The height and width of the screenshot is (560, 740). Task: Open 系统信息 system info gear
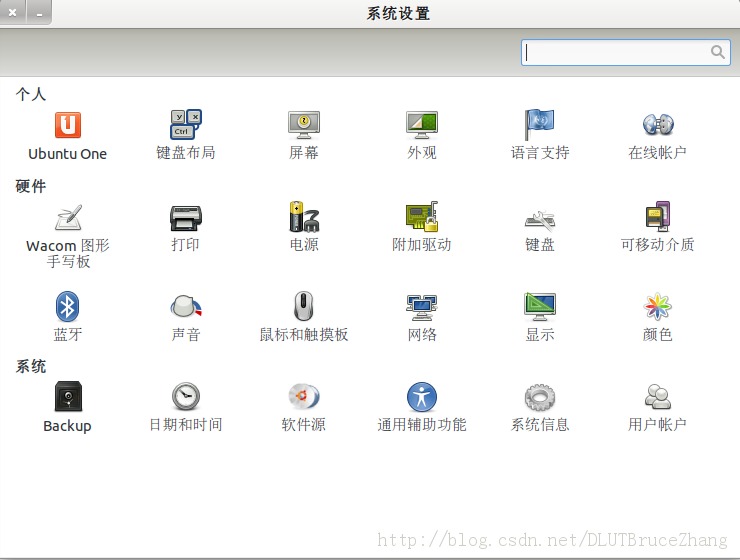point(540,397)
